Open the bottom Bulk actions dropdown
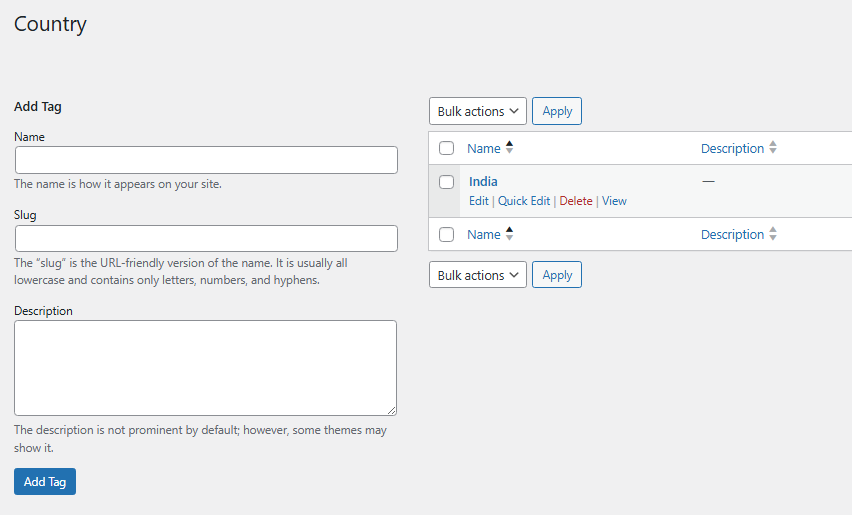Screen dimensions: 852x515 coord(478,275)
